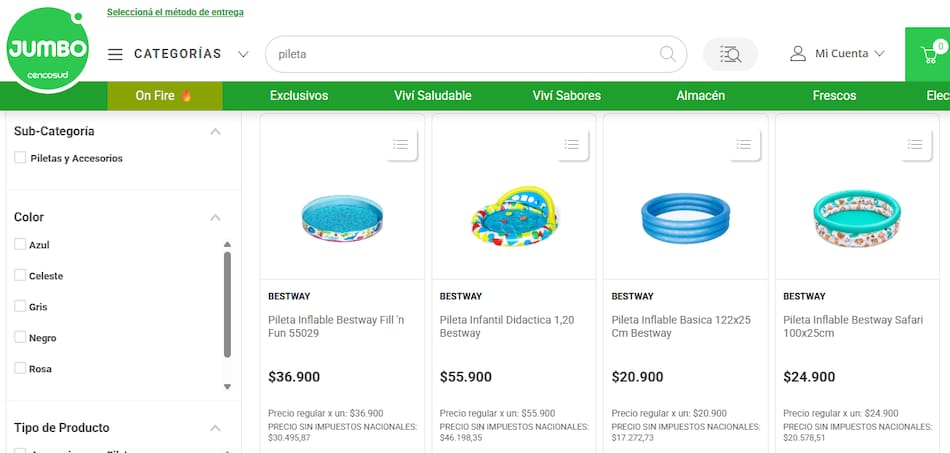950x453 pixels.
Task: Enable the Azul color filter
Action: (20, 245)
